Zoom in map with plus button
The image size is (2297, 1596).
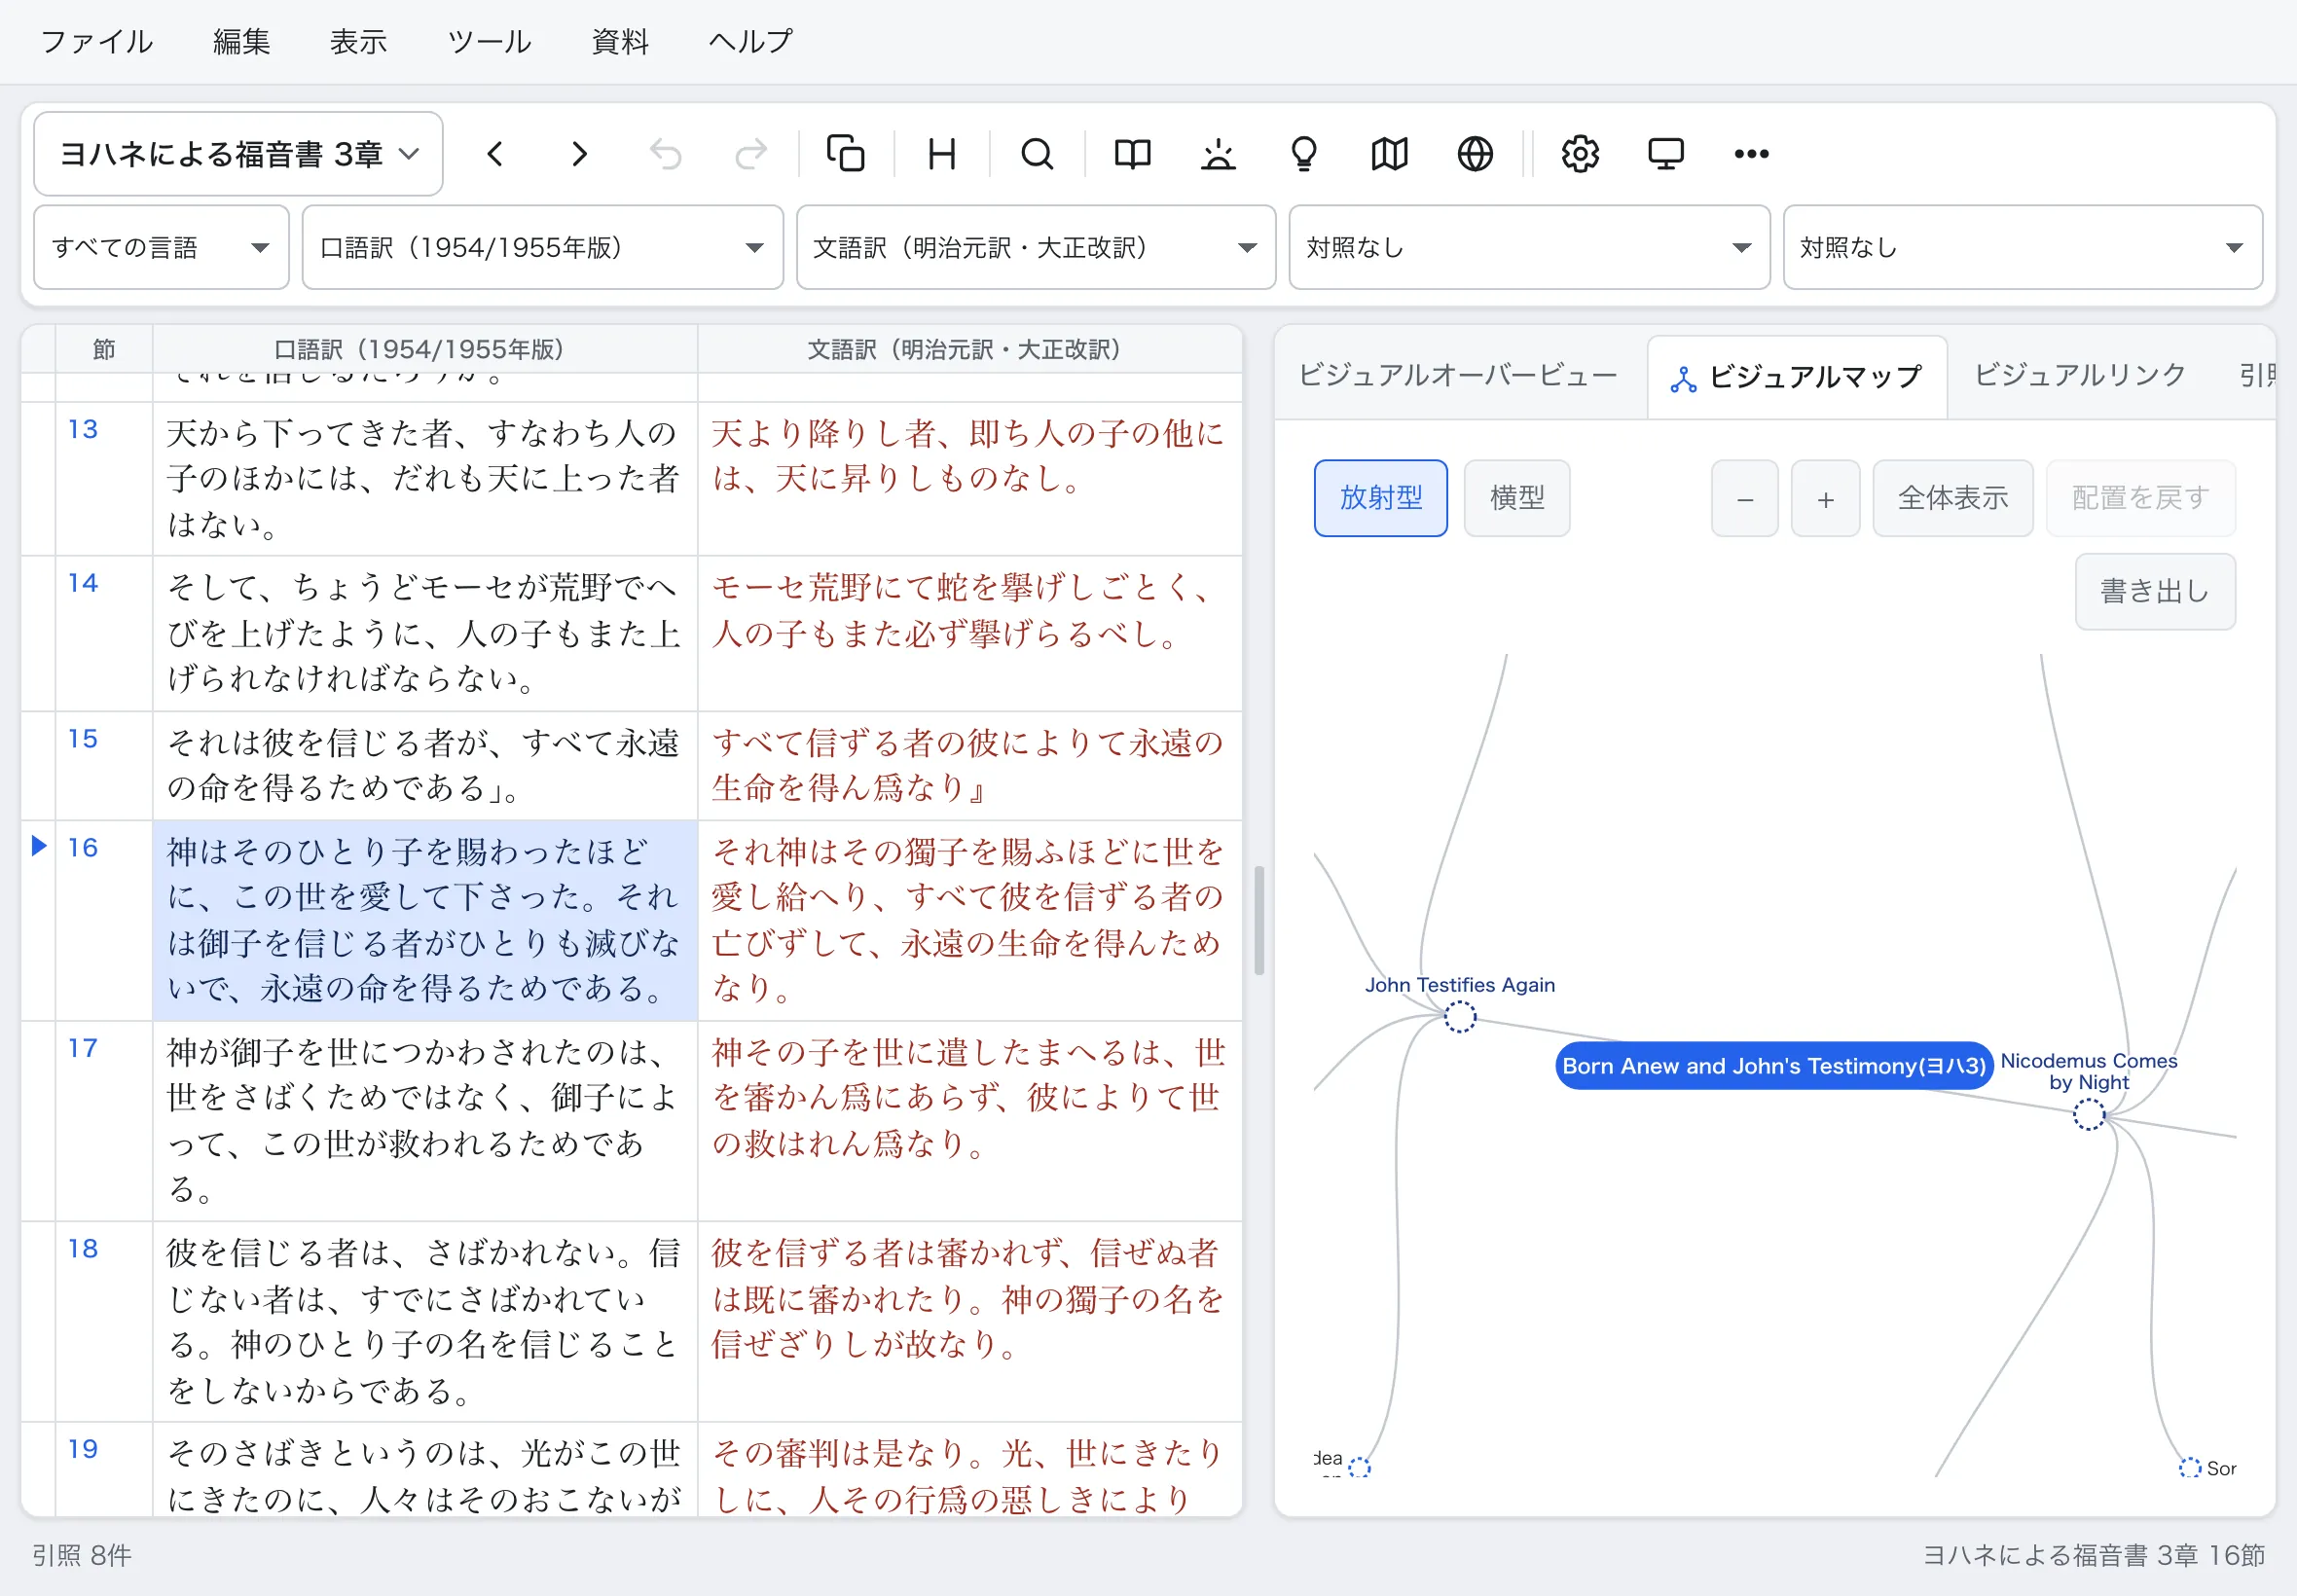1826,498
